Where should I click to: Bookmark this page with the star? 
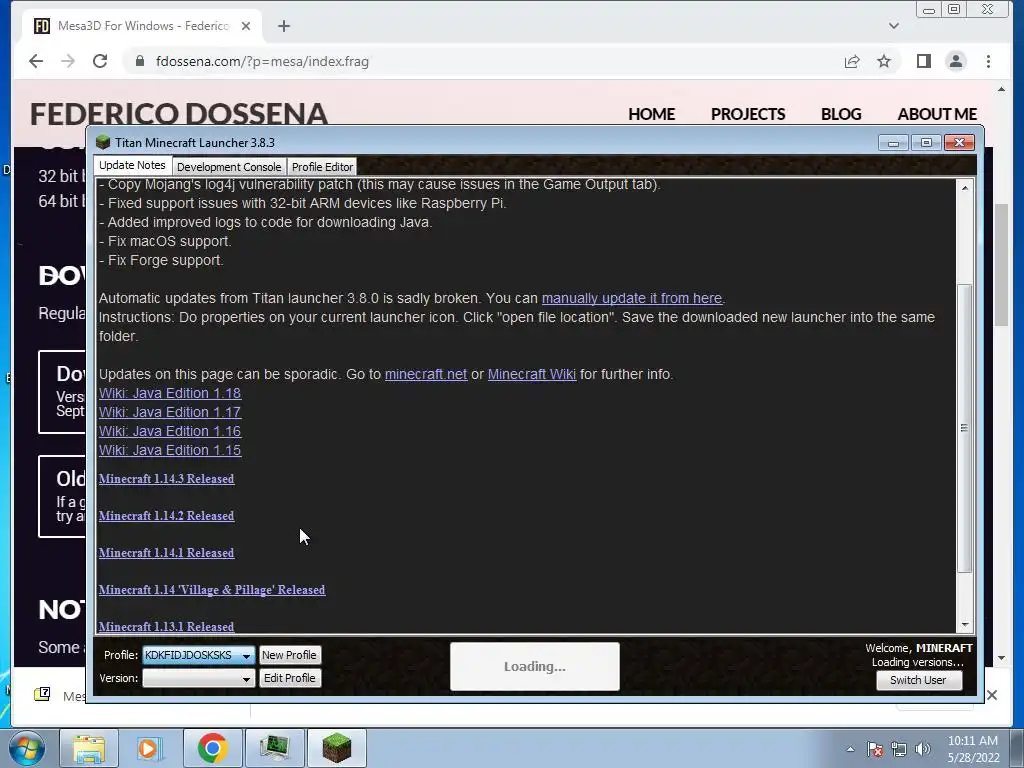[x=884, y=61]
